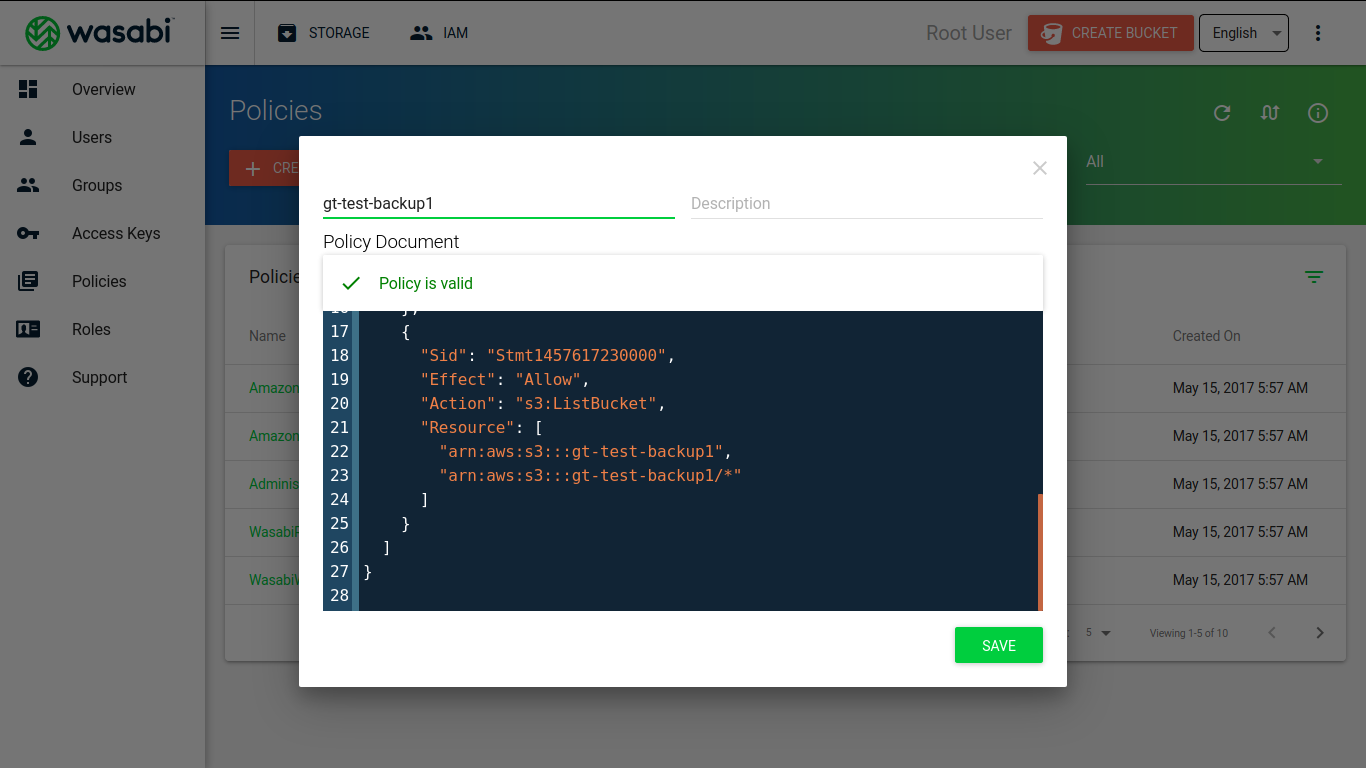Click the Wasabi logo
1366x768 pixels.
(100, 33)
